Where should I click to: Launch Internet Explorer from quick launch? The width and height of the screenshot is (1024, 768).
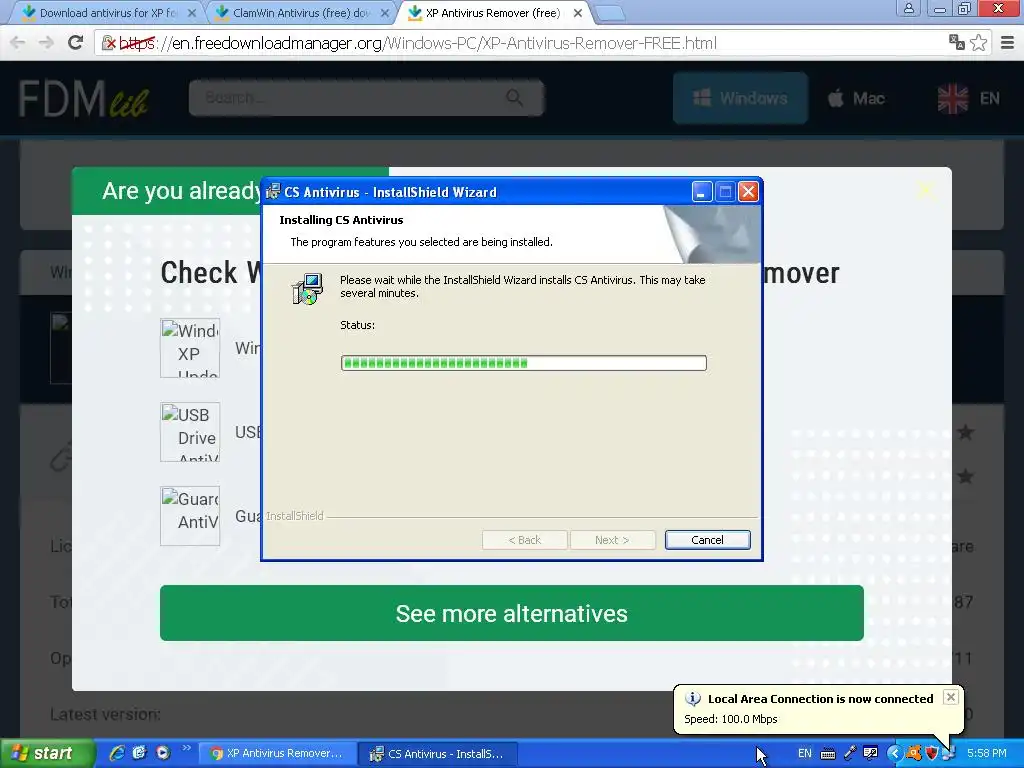[117, 753]
